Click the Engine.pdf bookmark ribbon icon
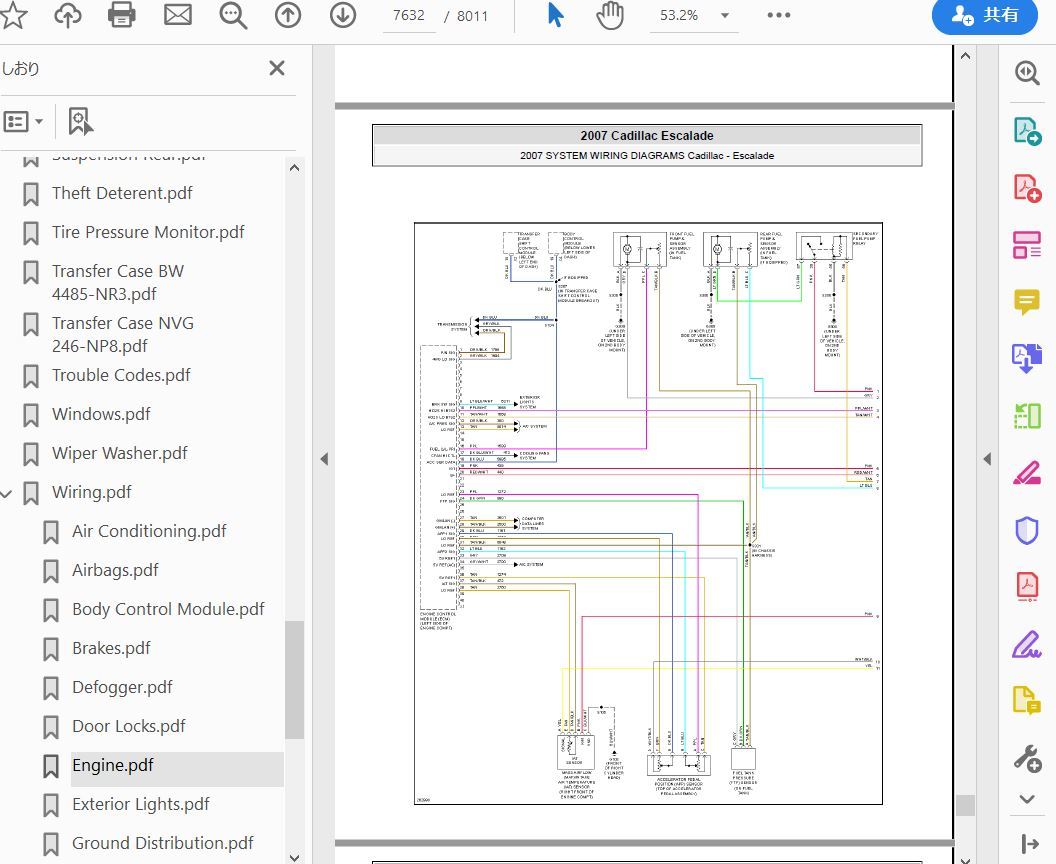Image resolution: width=1056 pixels, height=864 pixels. [x=51, y=766]
